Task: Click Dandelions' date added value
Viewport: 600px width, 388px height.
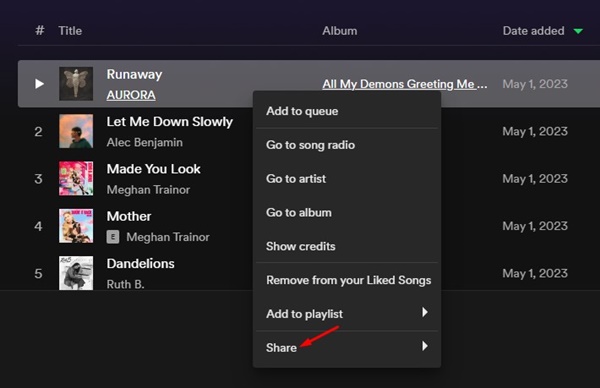Action: (x=535, y=274)
